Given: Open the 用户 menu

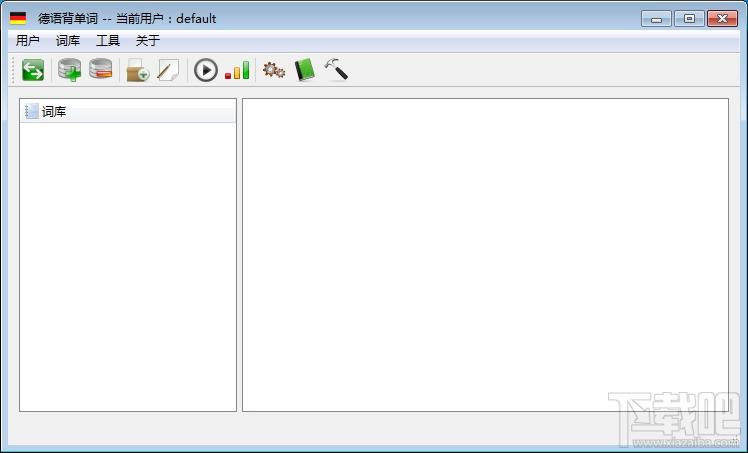Looking at the screenshot, I should [28, 41].
